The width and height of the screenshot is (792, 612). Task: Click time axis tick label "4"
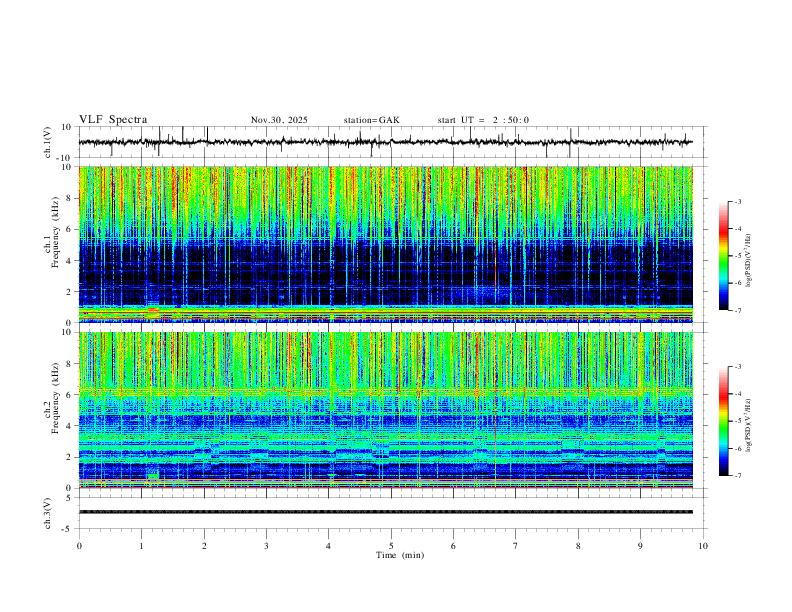[x=329, y=546]
